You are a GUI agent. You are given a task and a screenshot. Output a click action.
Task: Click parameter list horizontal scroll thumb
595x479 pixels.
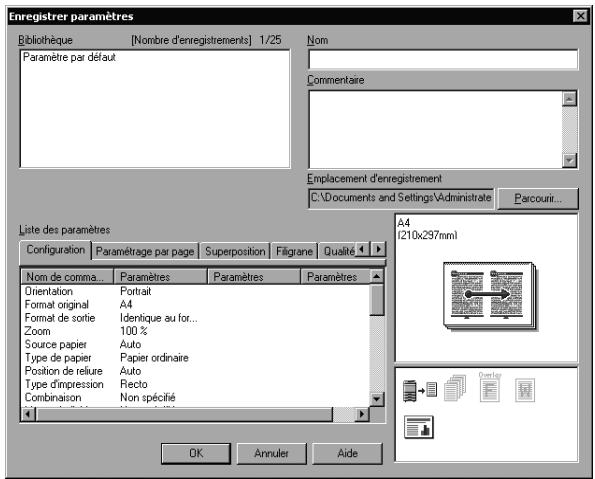(184, 414)
